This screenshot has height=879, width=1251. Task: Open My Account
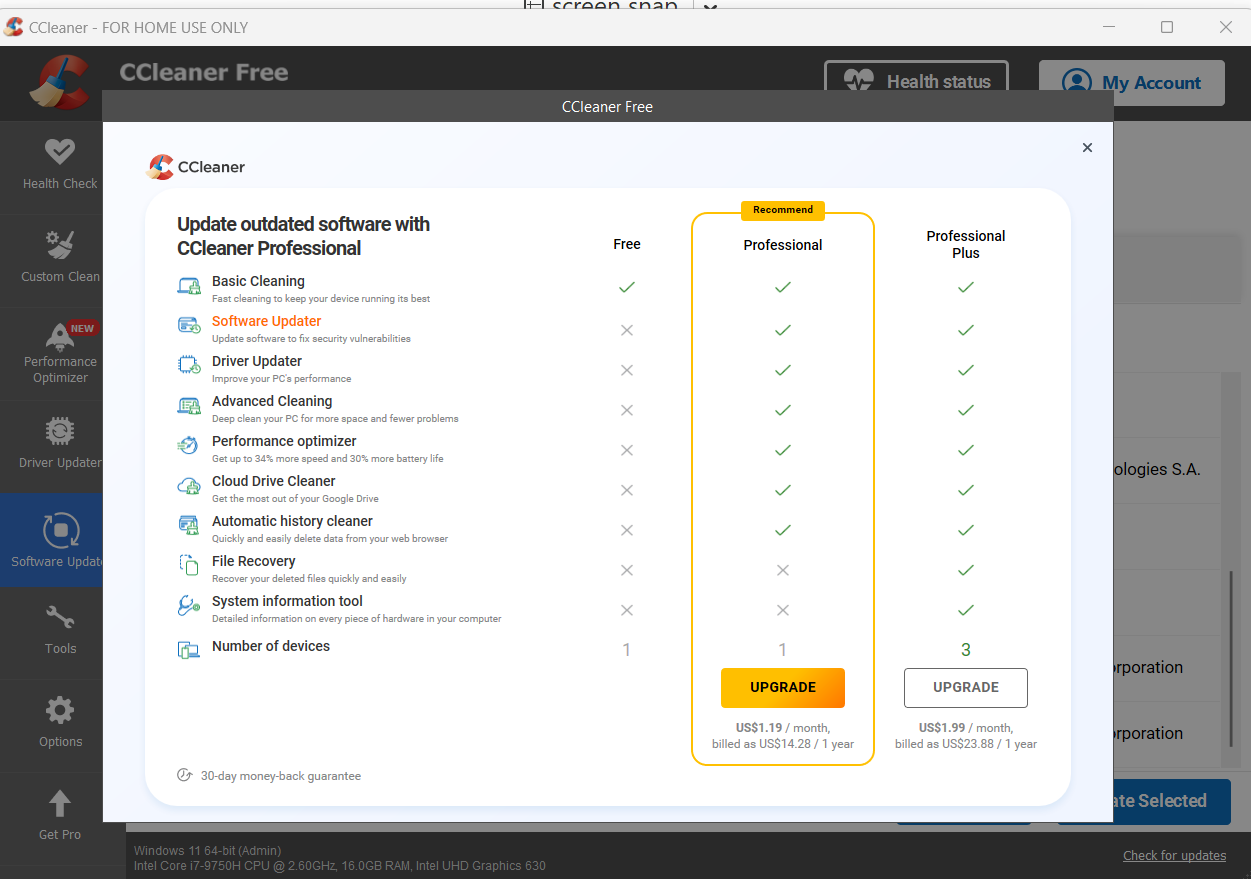point(1132,83)
